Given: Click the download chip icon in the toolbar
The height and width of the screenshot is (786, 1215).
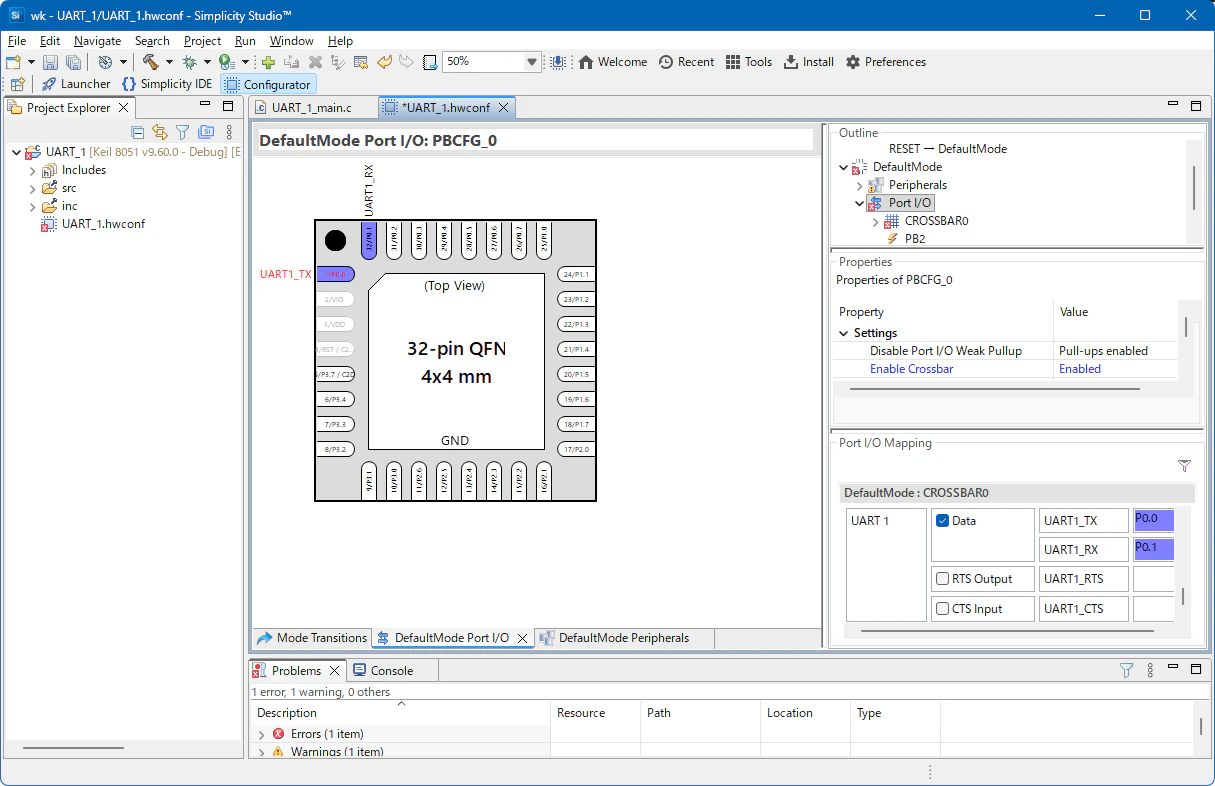Looking at the screenshot, I should tap(558, 62).
